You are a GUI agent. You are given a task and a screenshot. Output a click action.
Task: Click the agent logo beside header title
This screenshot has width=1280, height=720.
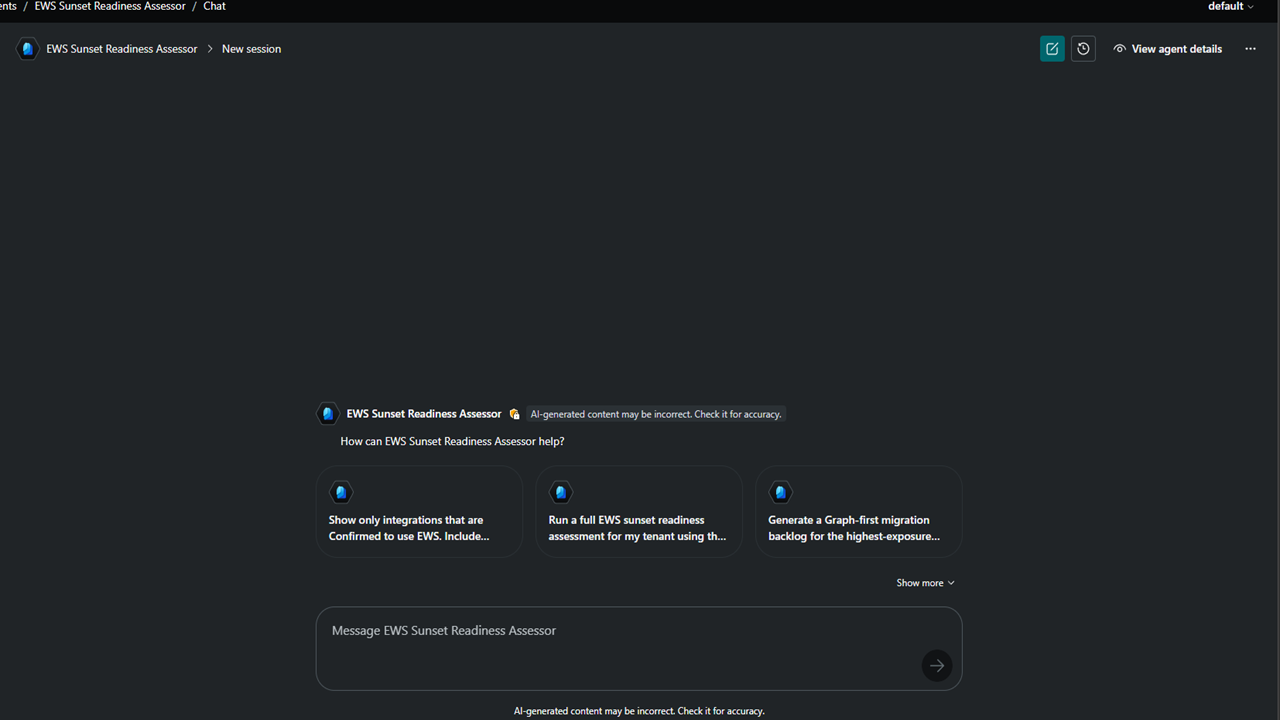click(x=28, y=49)
